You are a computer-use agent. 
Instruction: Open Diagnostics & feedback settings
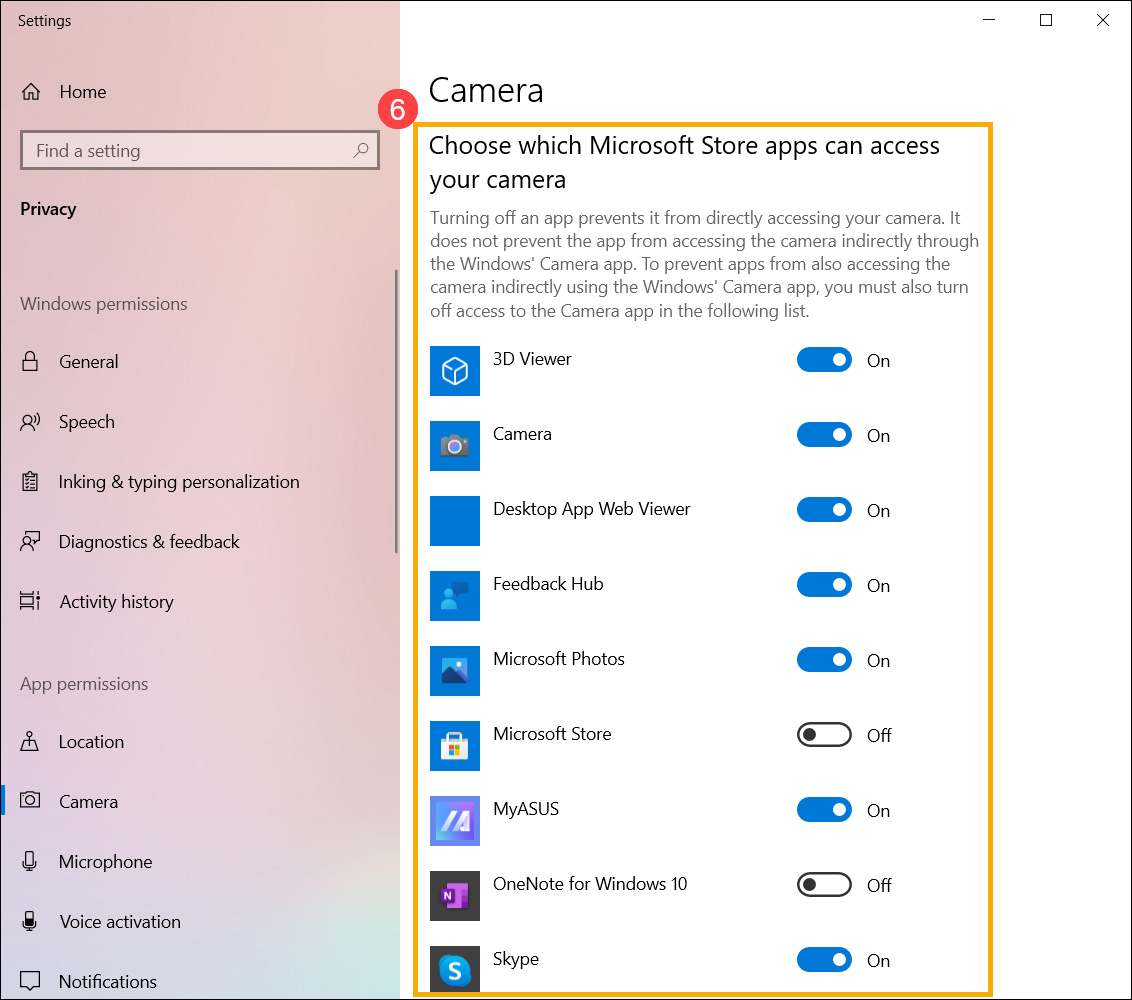click(x=199, y=542)
